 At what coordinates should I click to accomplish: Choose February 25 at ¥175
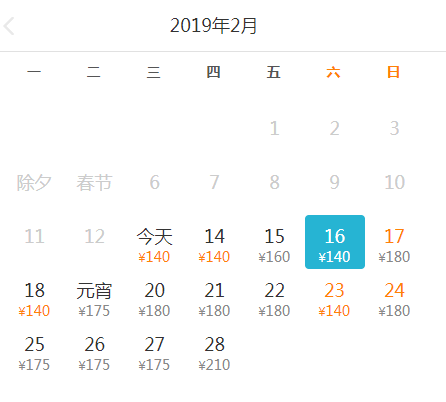pos(34,350)
